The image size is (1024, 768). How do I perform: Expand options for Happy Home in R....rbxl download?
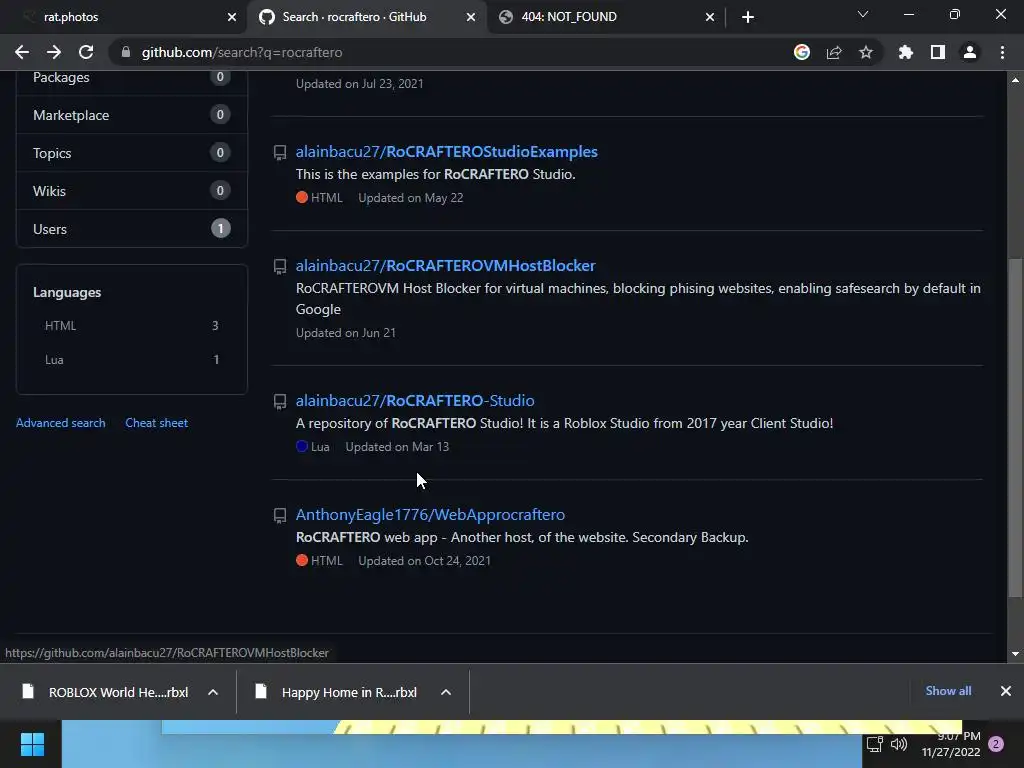click(x=446, y=692)
